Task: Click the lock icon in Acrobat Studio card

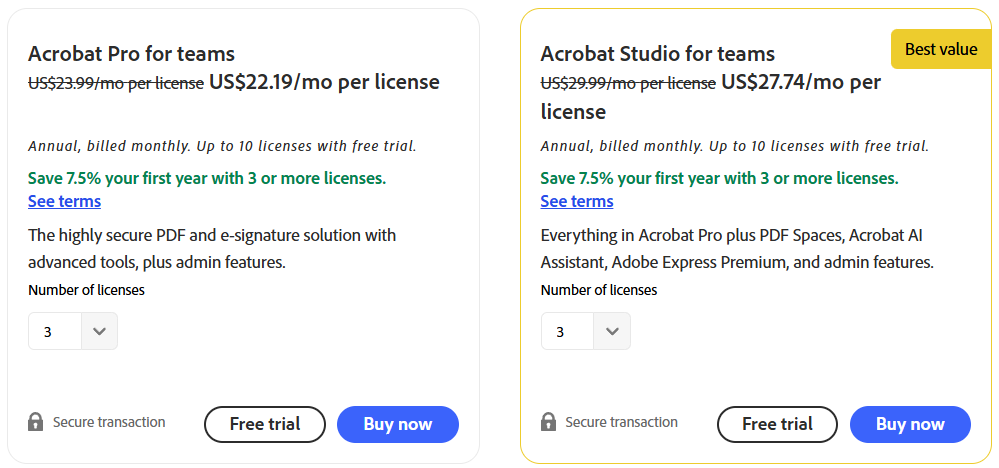Action: coord(548,422)
